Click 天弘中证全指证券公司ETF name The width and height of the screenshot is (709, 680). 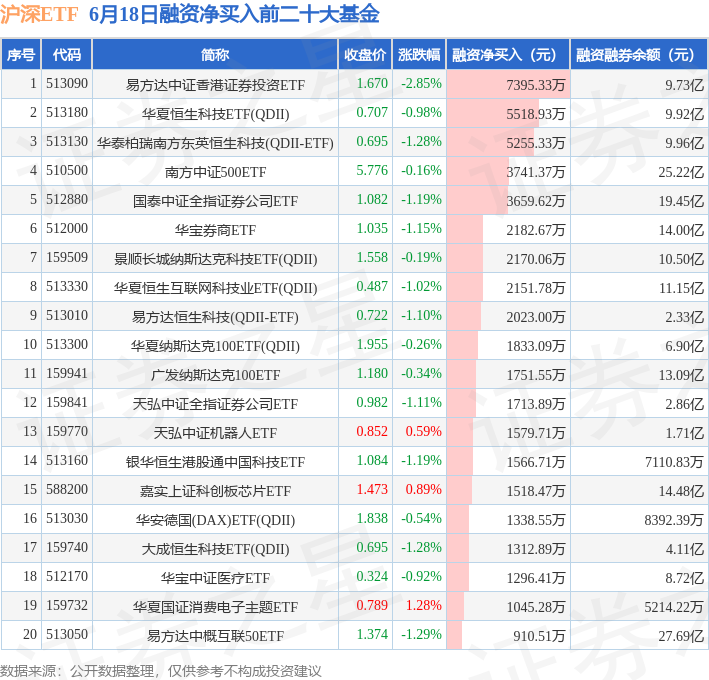click(x=215, y=403)
